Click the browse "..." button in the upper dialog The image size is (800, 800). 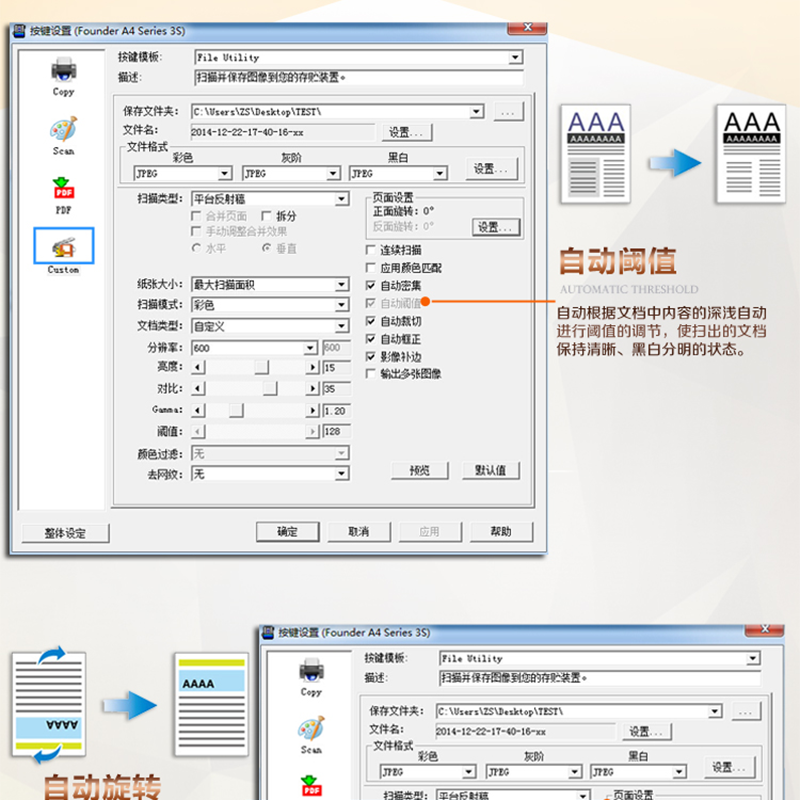pos(508,112)
